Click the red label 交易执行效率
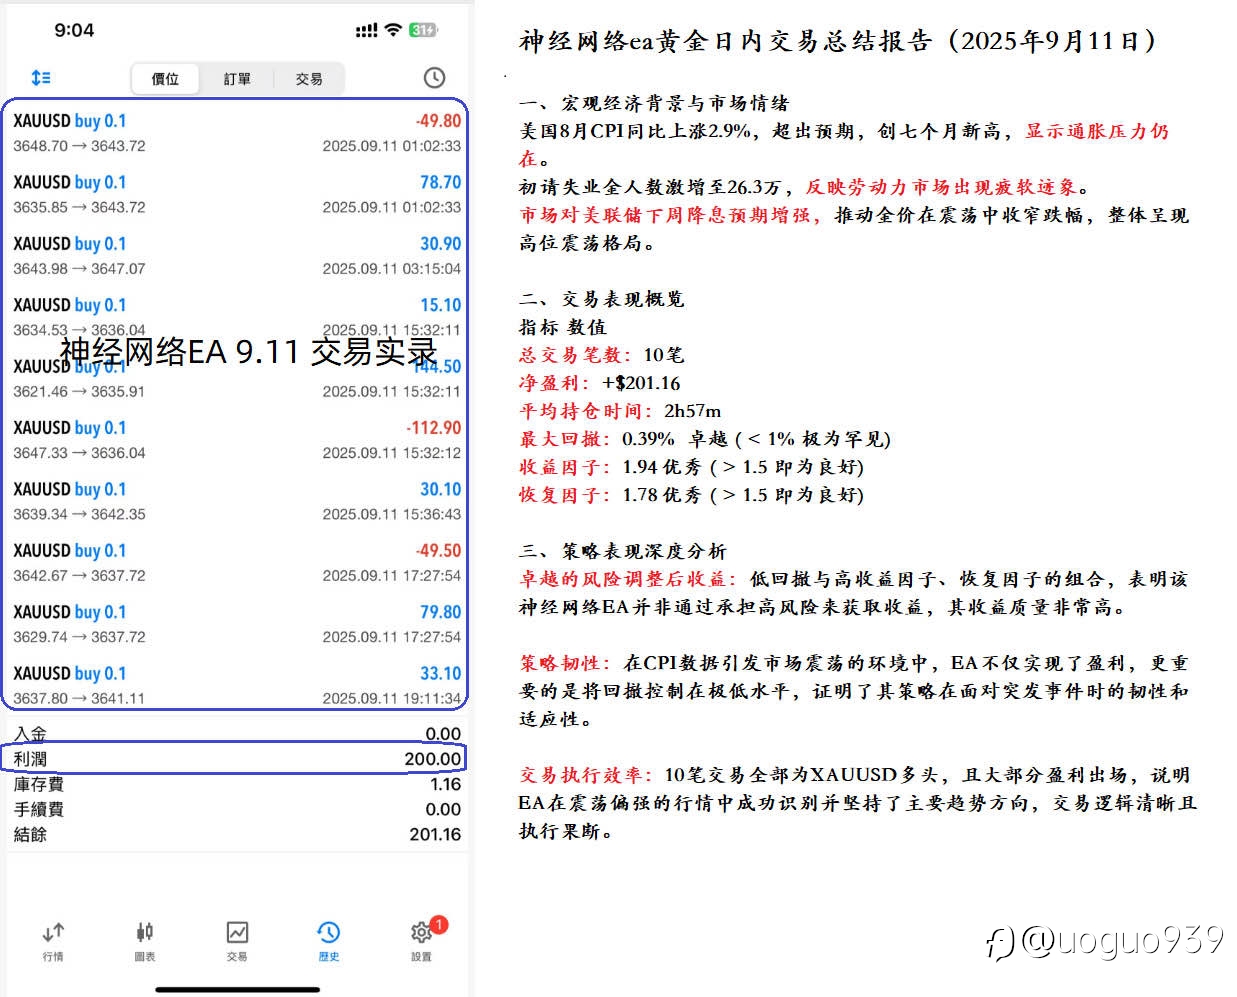The image size is (1237, 997). 587,775
